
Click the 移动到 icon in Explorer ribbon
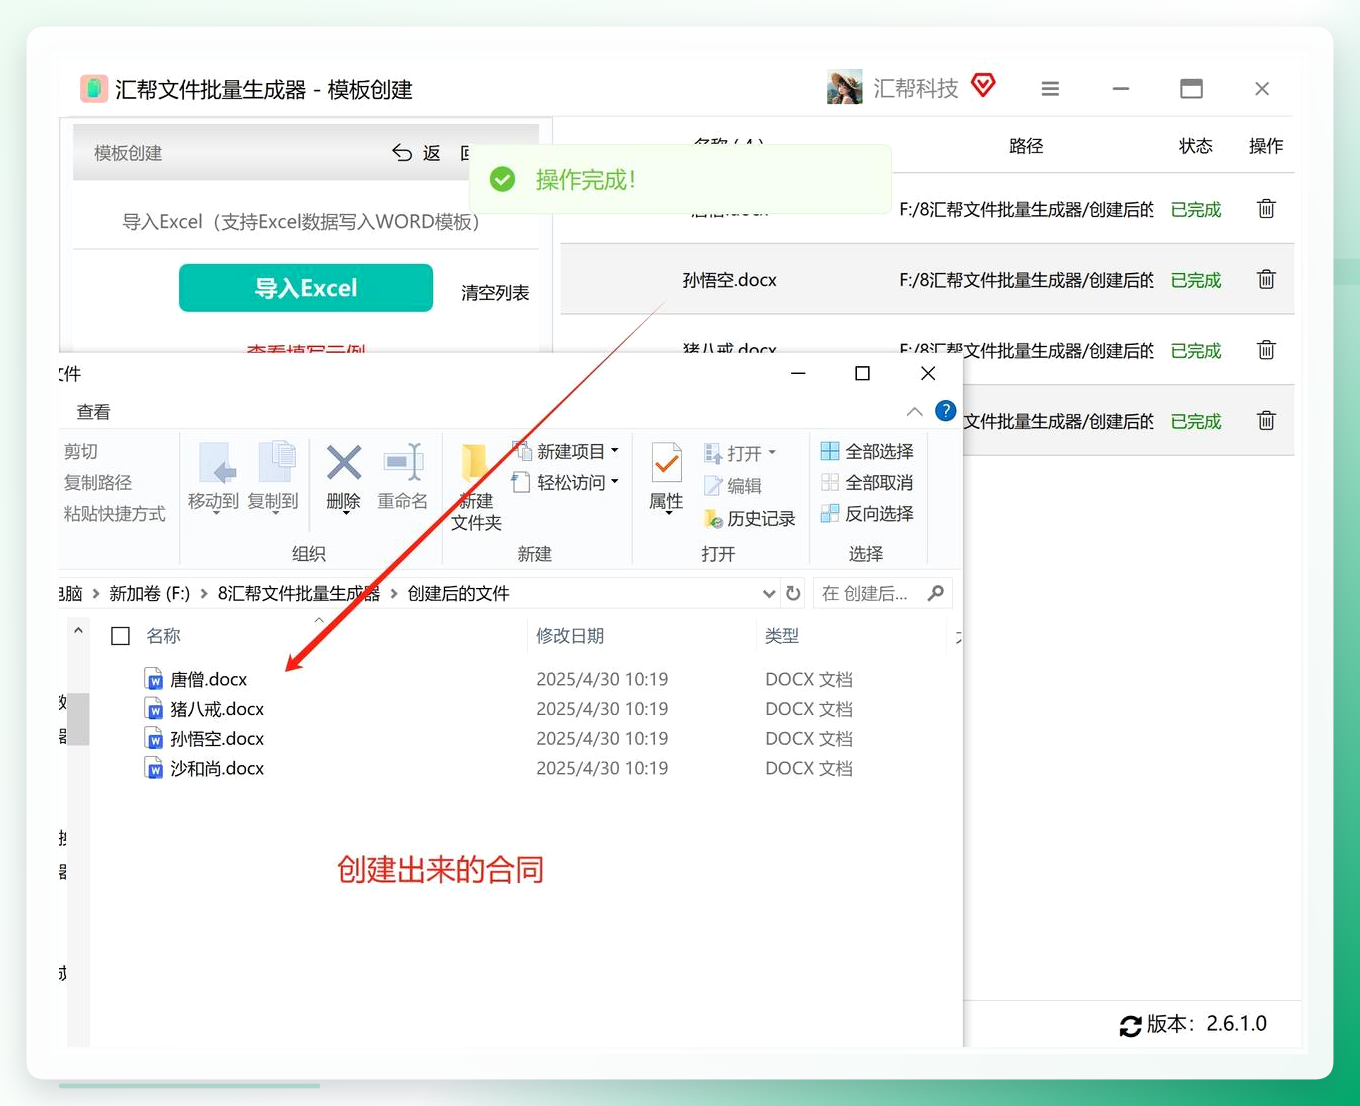[x=217, y=463]
